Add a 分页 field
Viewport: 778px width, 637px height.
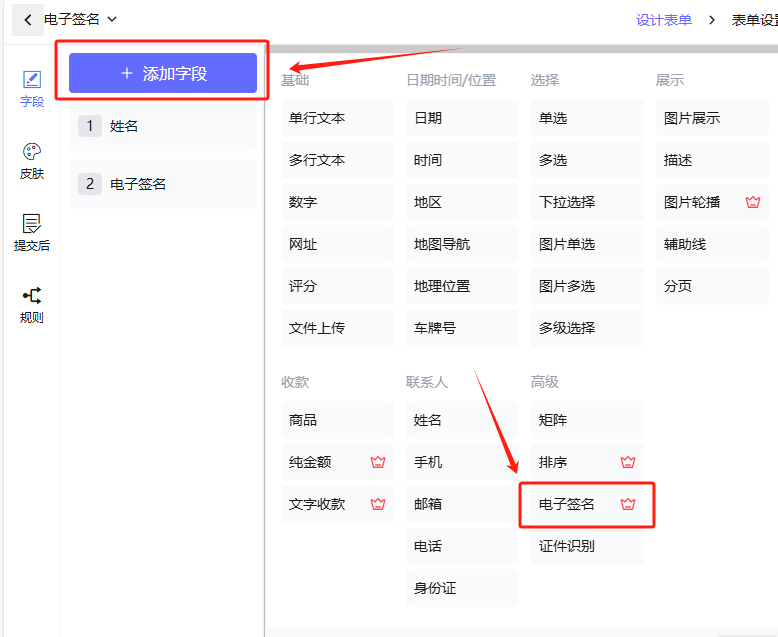(713, 286)
